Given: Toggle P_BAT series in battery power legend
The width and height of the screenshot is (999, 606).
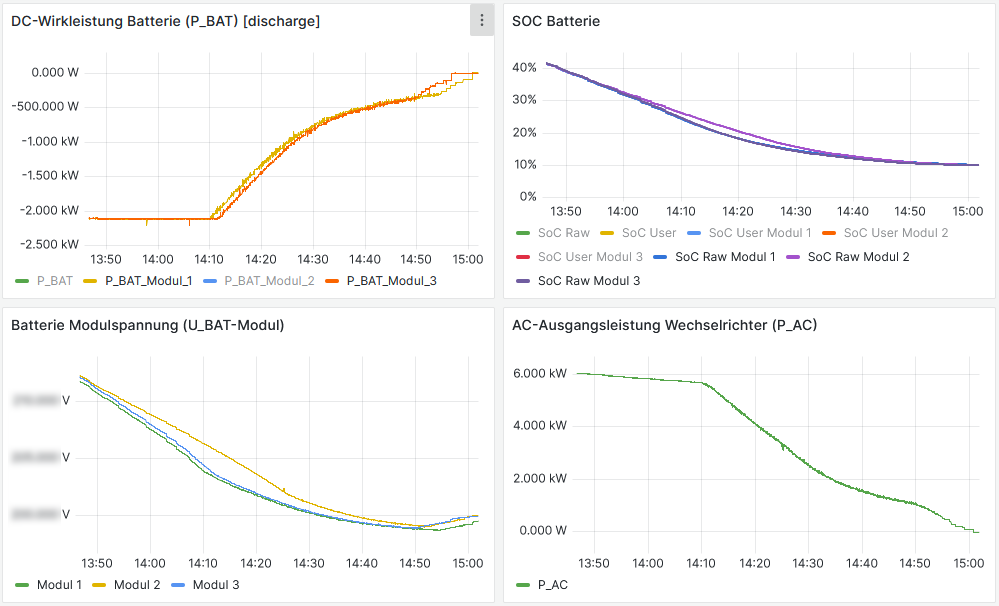Looking at the screenshot, I should (47, 281).
